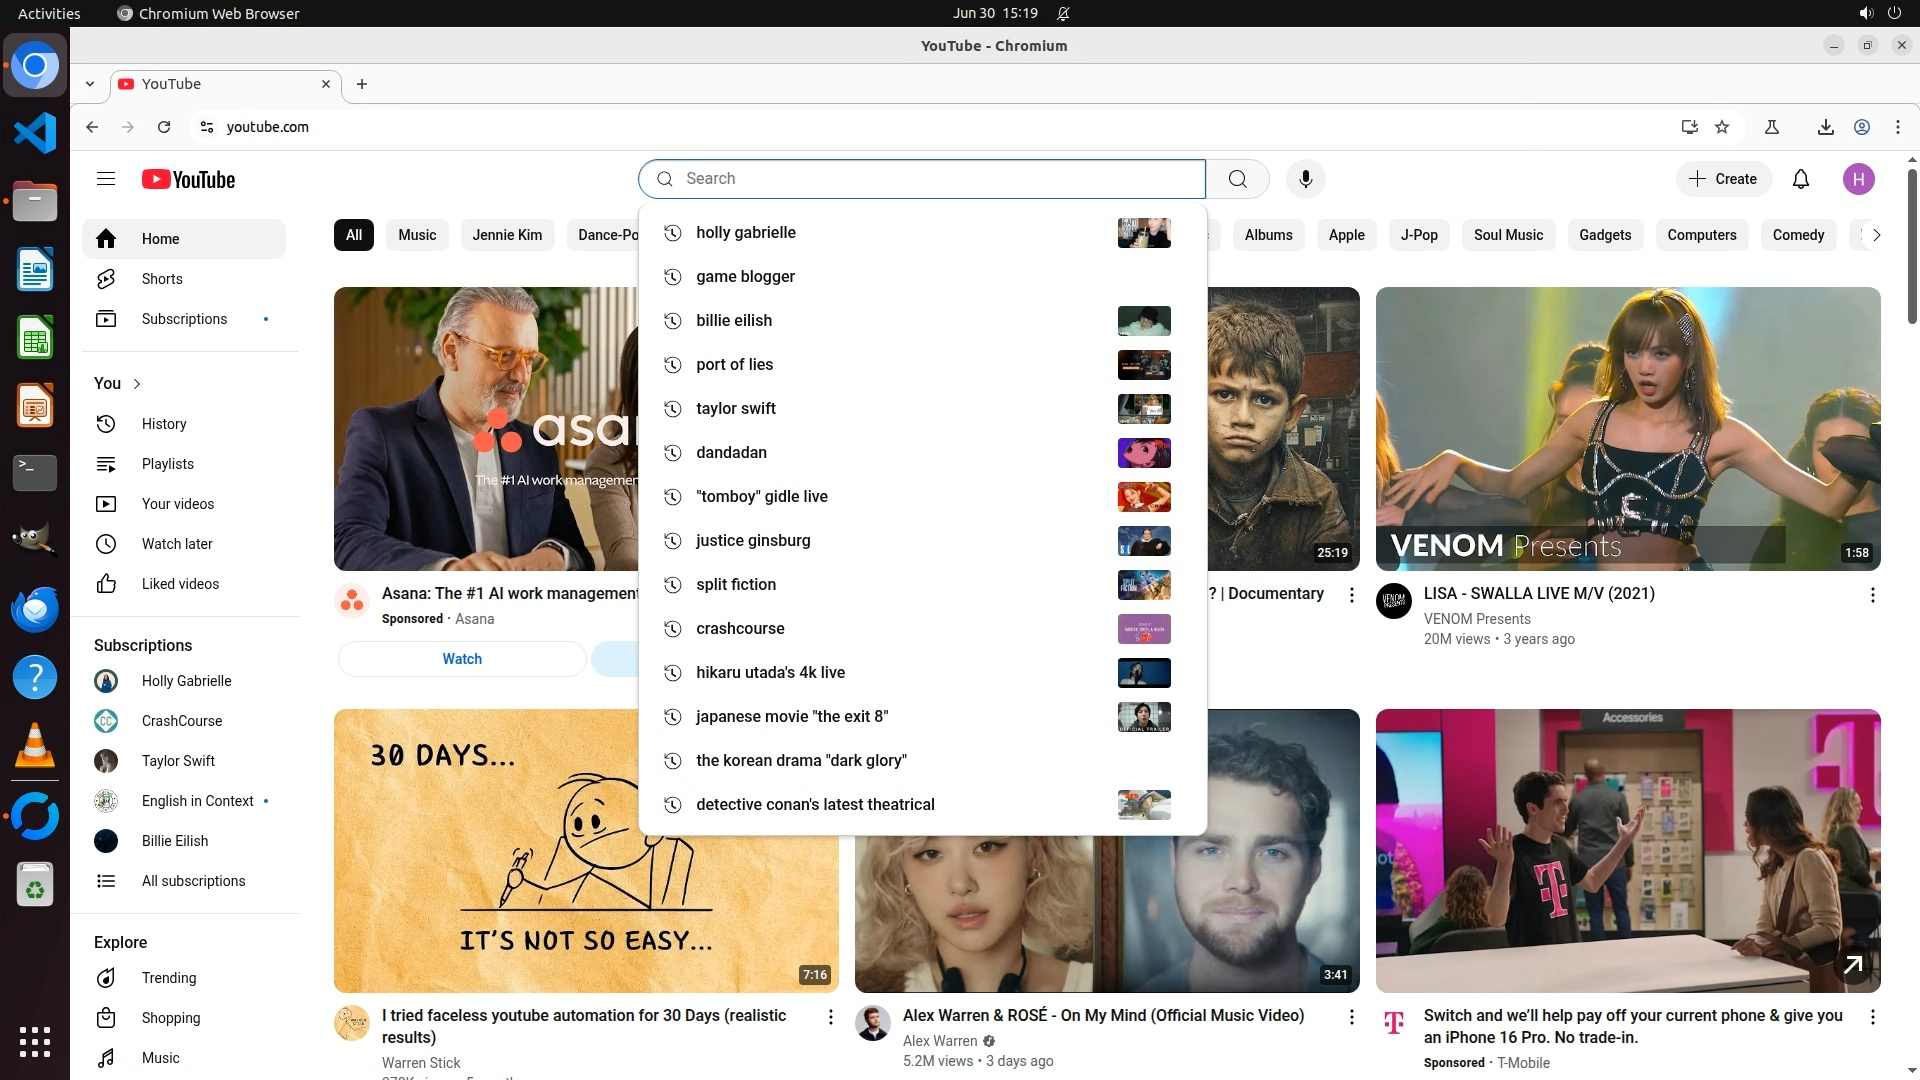Select the Comedy category chip
This screenshot has width=1920, height=1080.
coord(1798,235)
